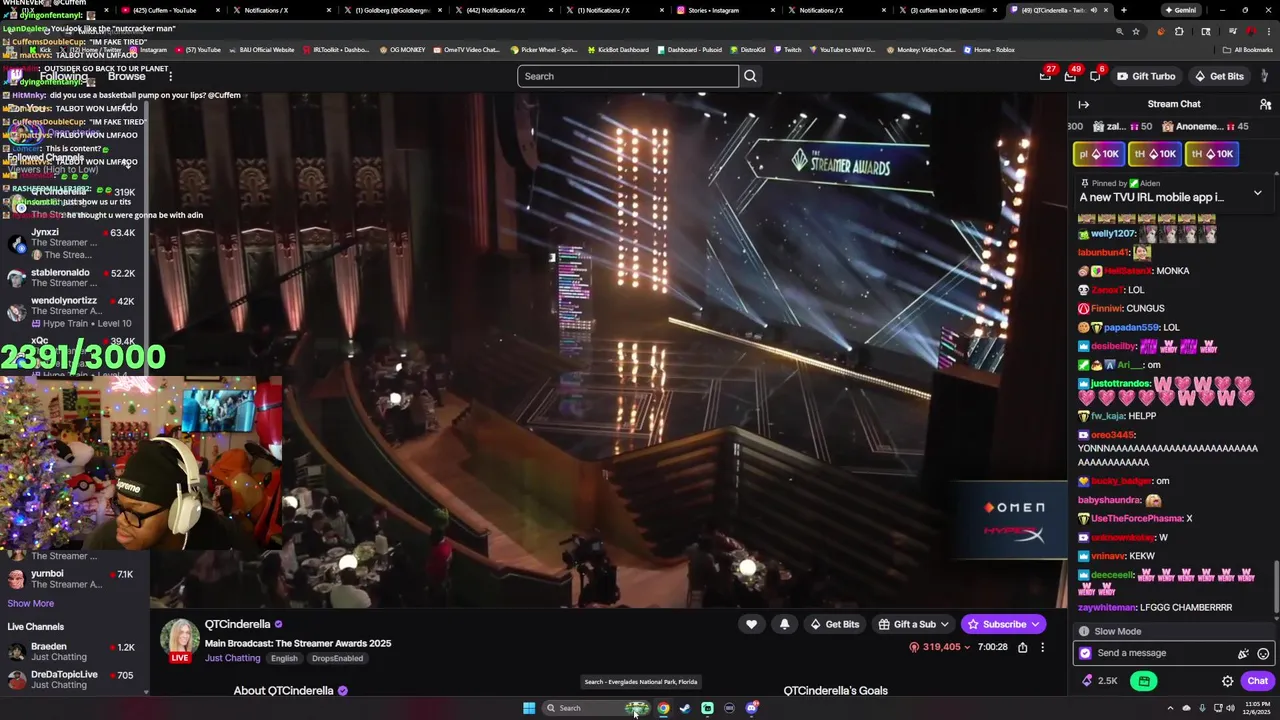The height and width of the screenshot is (720, 1280).
Task: Click the first pl 10K cheer badge
Action: [x=1099, y=154]
